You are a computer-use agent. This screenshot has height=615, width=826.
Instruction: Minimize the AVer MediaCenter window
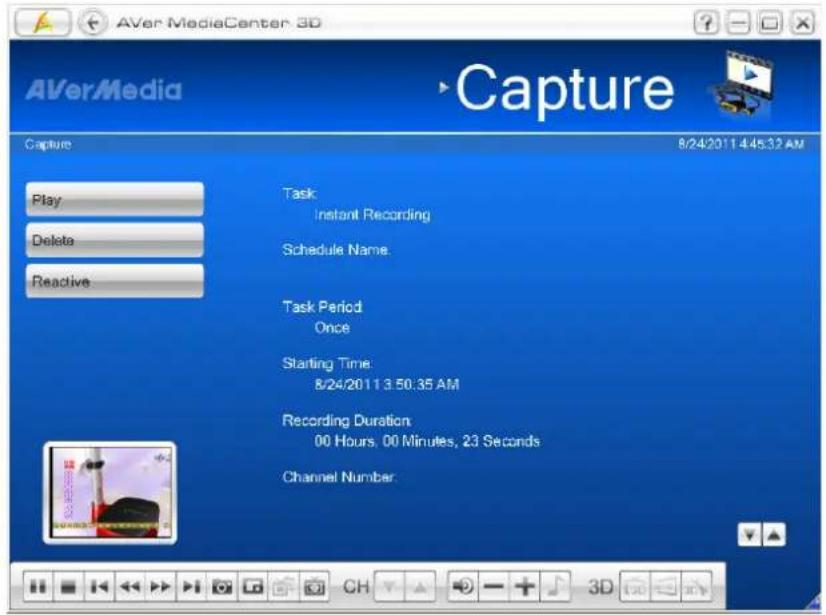click(738, 23)
